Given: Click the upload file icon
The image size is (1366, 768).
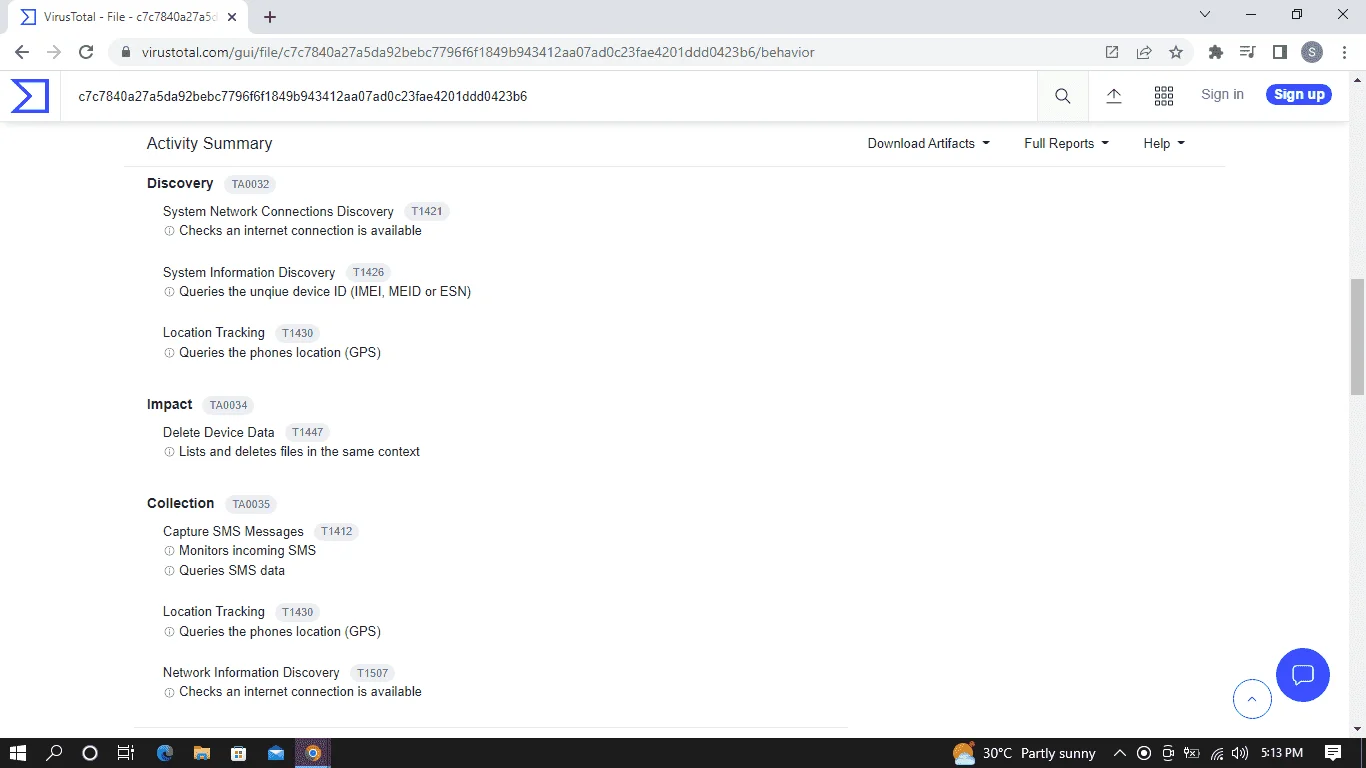Looking at the screenshot, I should [1113, 96].
